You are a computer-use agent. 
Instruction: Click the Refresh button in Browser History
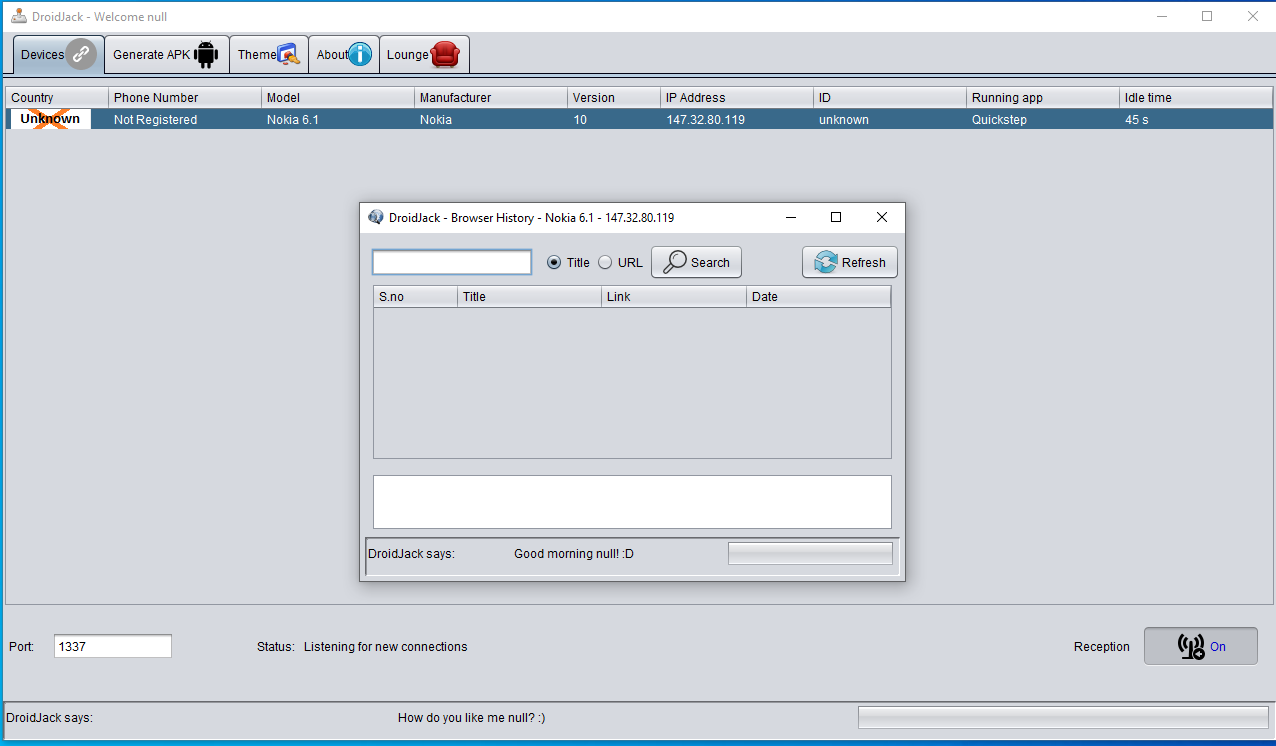click(x=850, y=262)
